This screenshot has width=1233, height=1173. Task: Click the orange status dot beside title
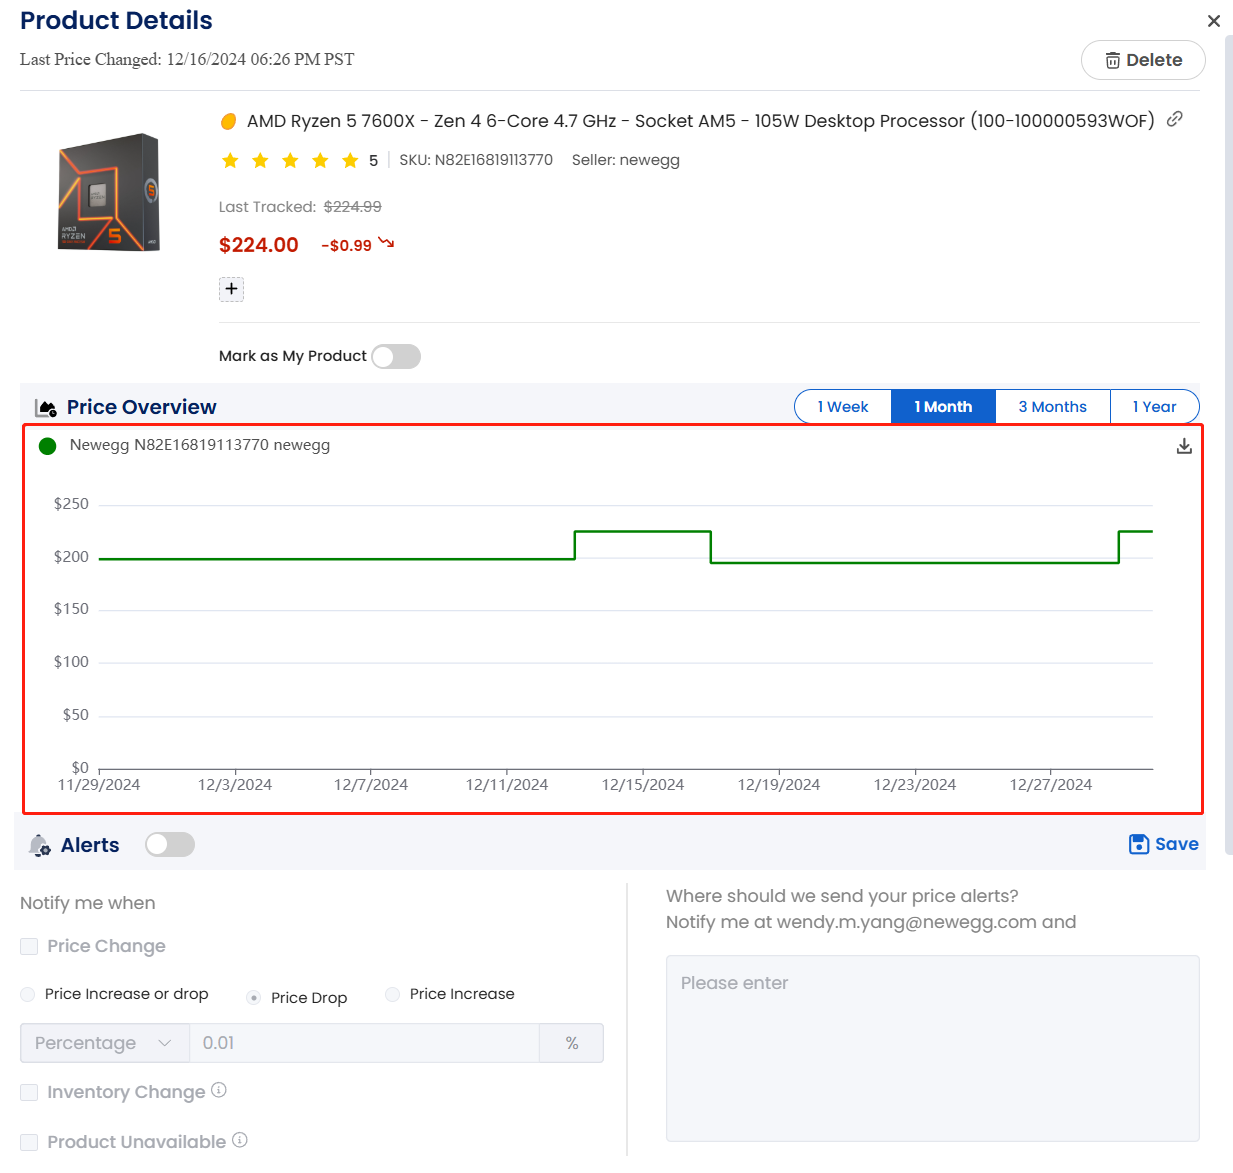[228, 122]
